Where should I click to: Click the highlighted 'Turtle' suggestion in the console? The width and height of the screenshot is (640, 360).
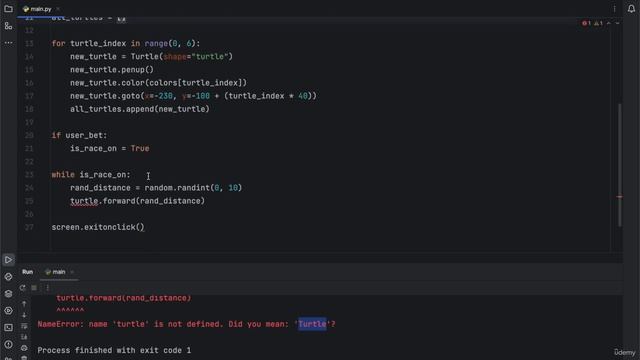(312, 324)
